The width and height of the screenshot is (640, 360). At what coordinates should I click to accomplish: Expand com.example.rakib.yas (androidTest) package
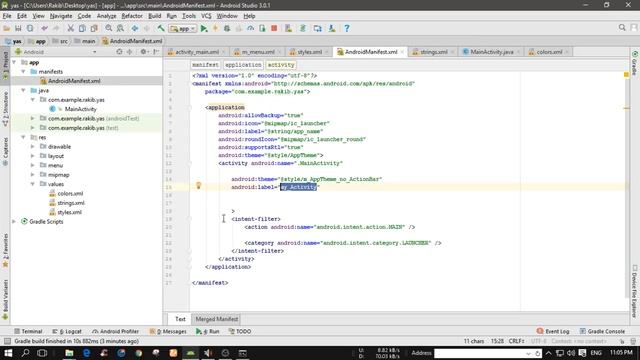point(33,118)
